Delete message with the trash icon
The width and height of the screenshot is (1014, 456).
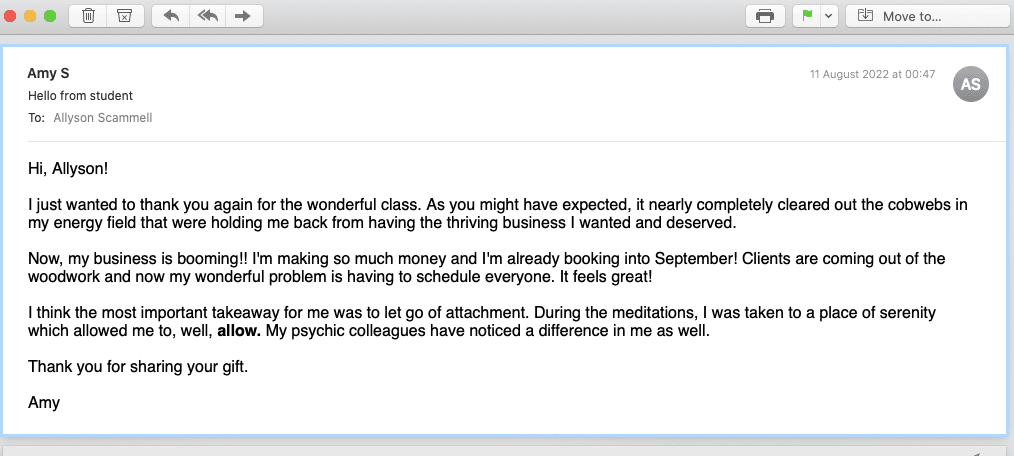(x=89, y=16)
